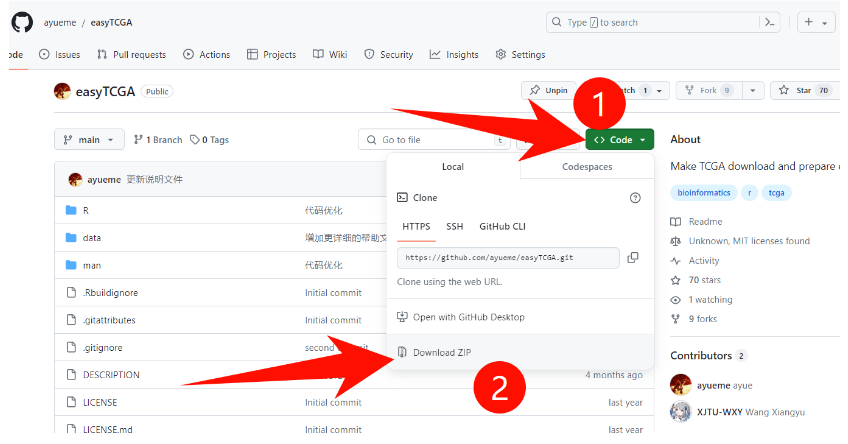The height and width of the screenshot is (444, 848).
Task: Click the r topic tag
Action: point(749,193)
